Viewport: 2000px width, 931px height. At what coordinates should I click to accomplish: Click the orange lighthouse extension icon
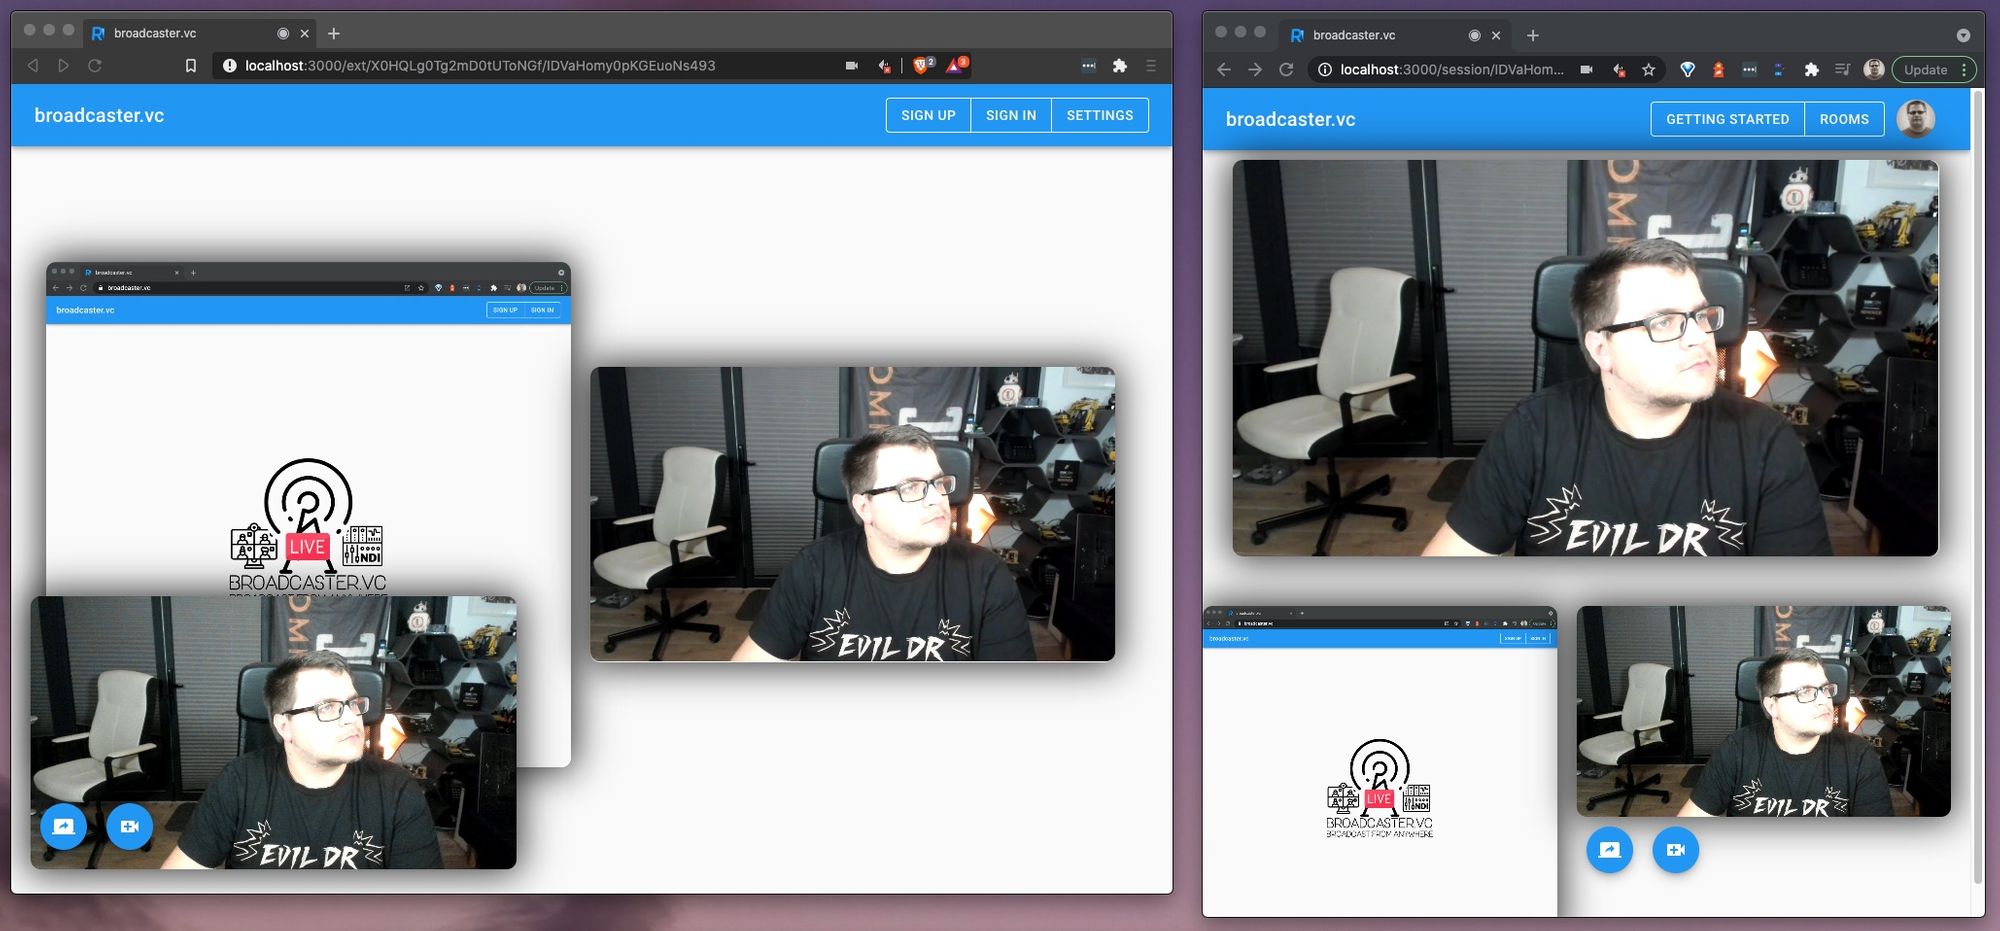[1718, 69]
